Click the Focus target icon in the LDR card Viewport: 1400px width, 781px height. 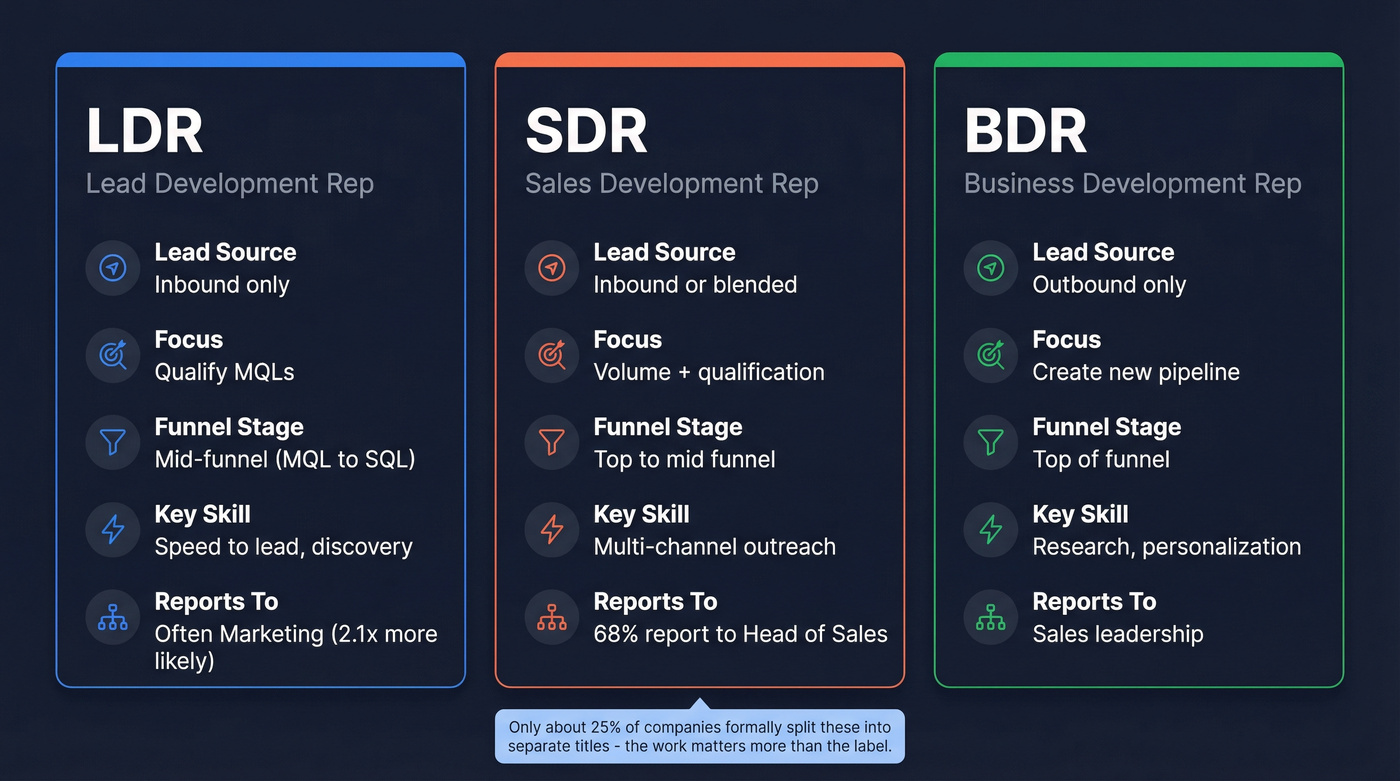point(112,355)
